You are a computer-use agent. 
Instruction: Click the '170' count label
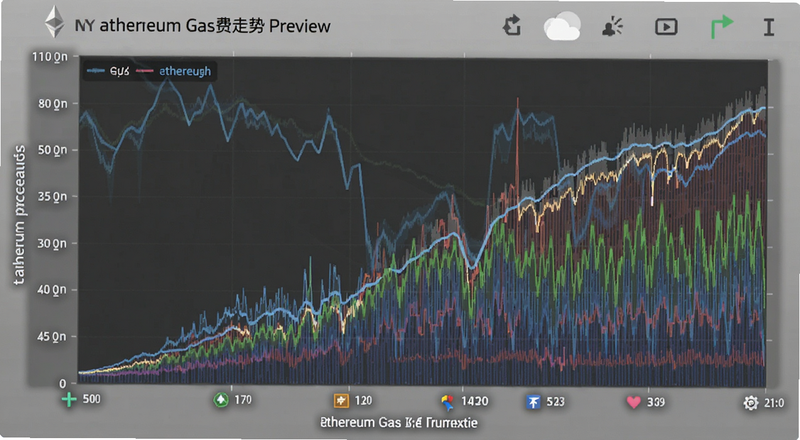click(x=243, y=400)
